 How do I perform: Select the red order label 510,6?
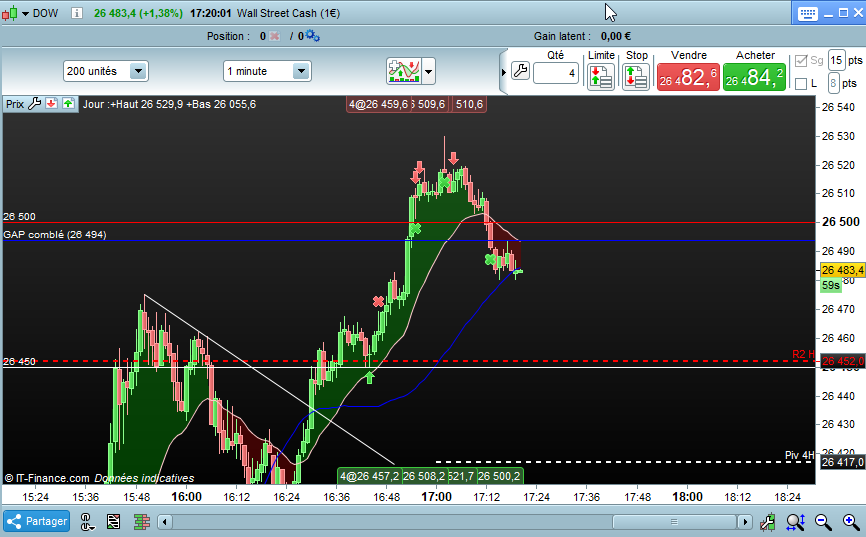469,104
